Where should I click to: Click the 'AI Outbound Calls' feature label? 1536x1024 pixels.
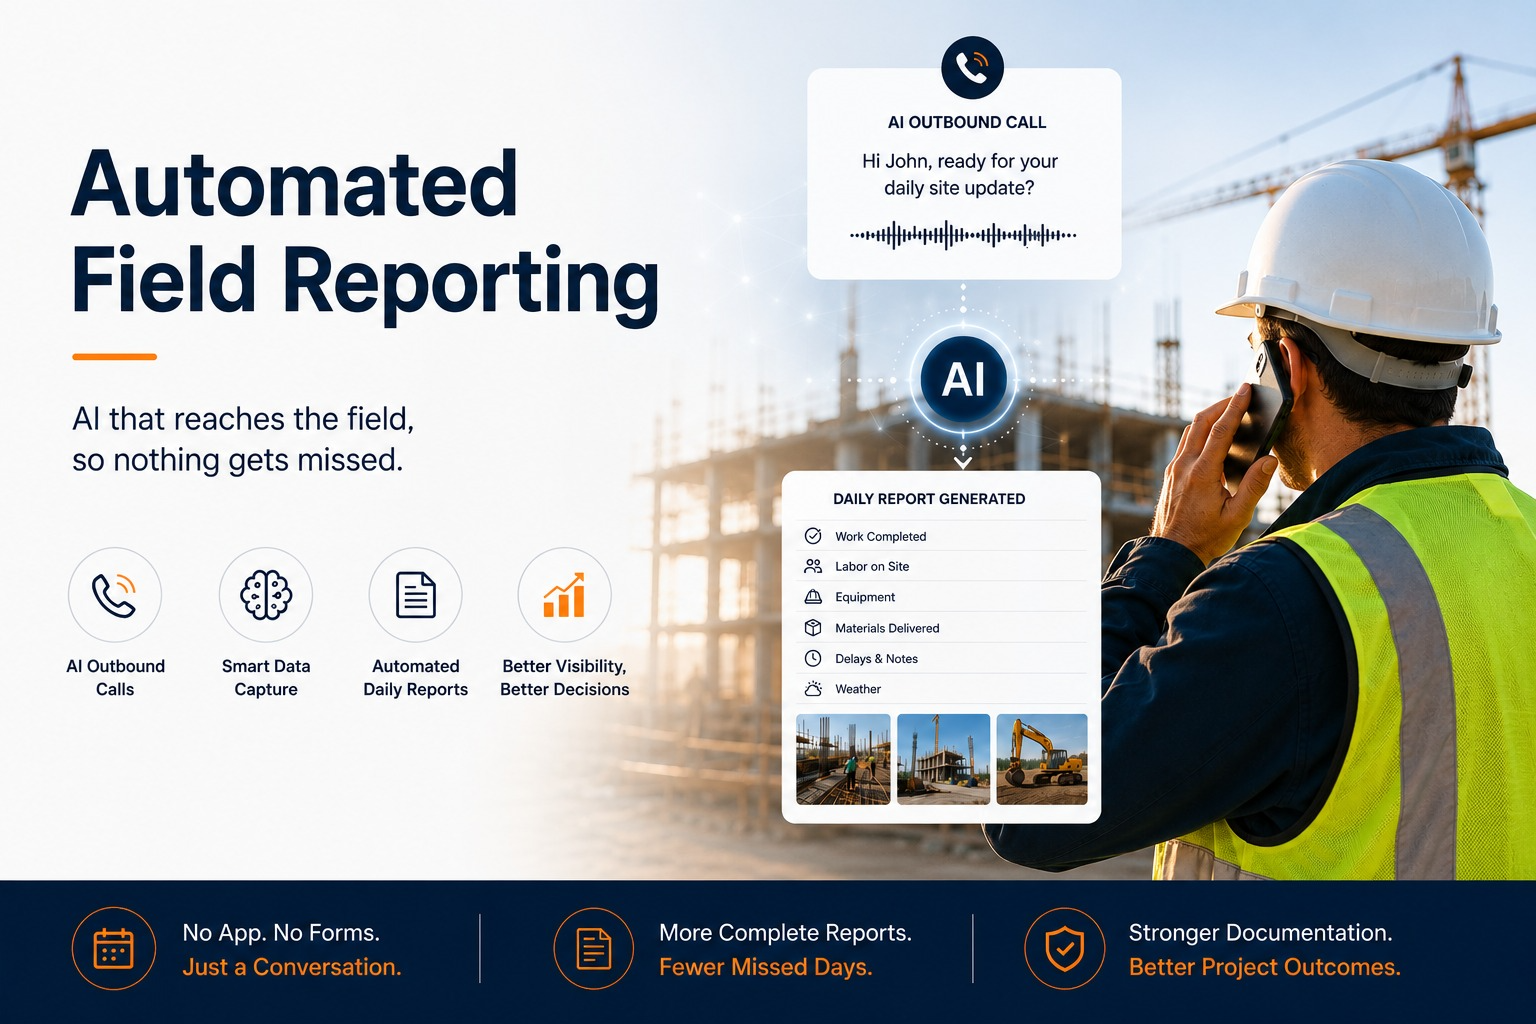115,677
